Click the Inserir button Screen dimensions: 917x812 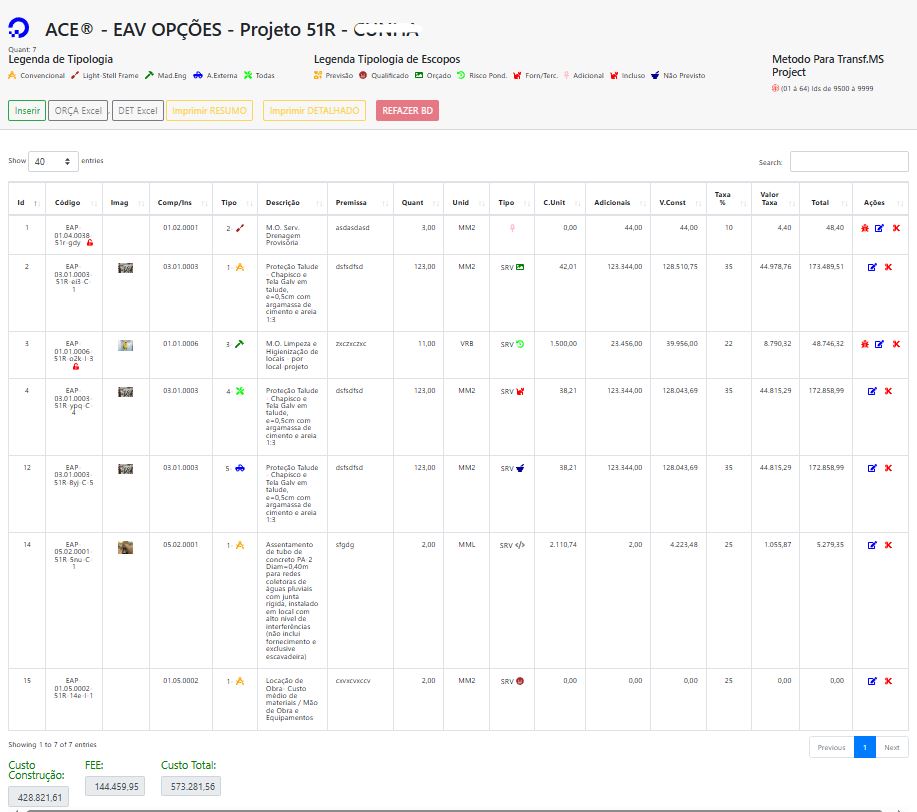27,111
